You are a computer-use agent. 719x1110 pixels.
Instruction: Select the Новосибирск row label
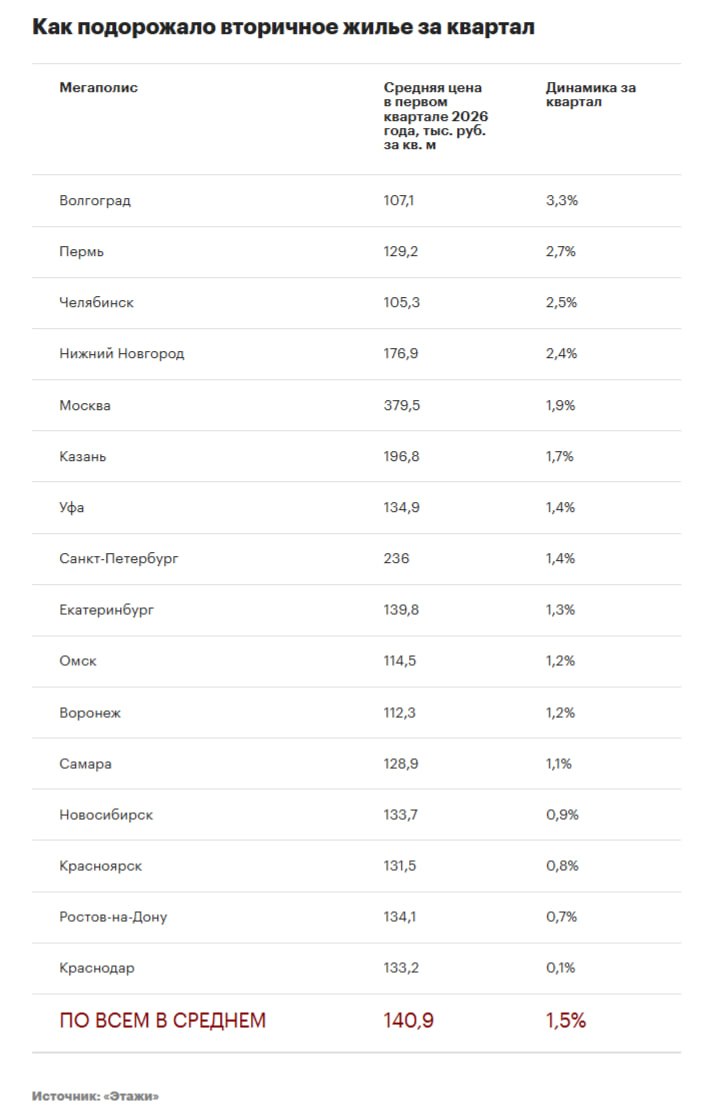(106, 815)
